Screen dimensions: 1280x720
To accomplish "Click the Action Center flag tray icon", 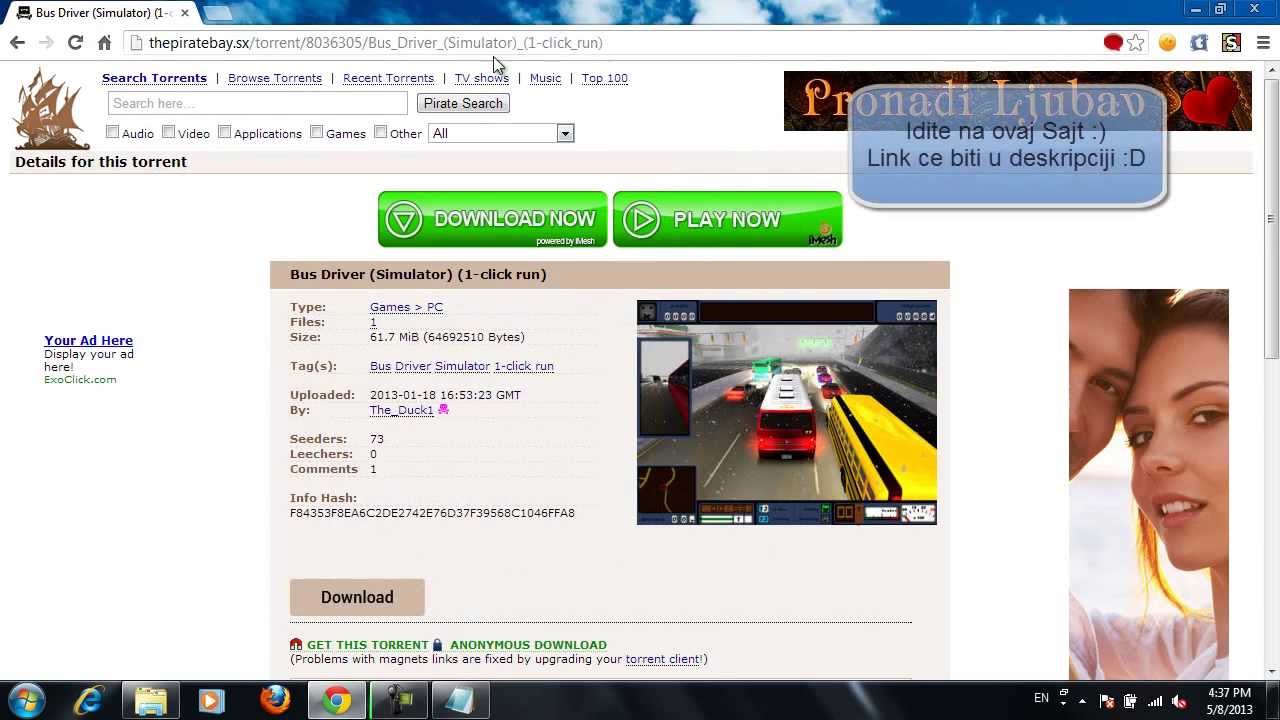I will pos(1107,701).
